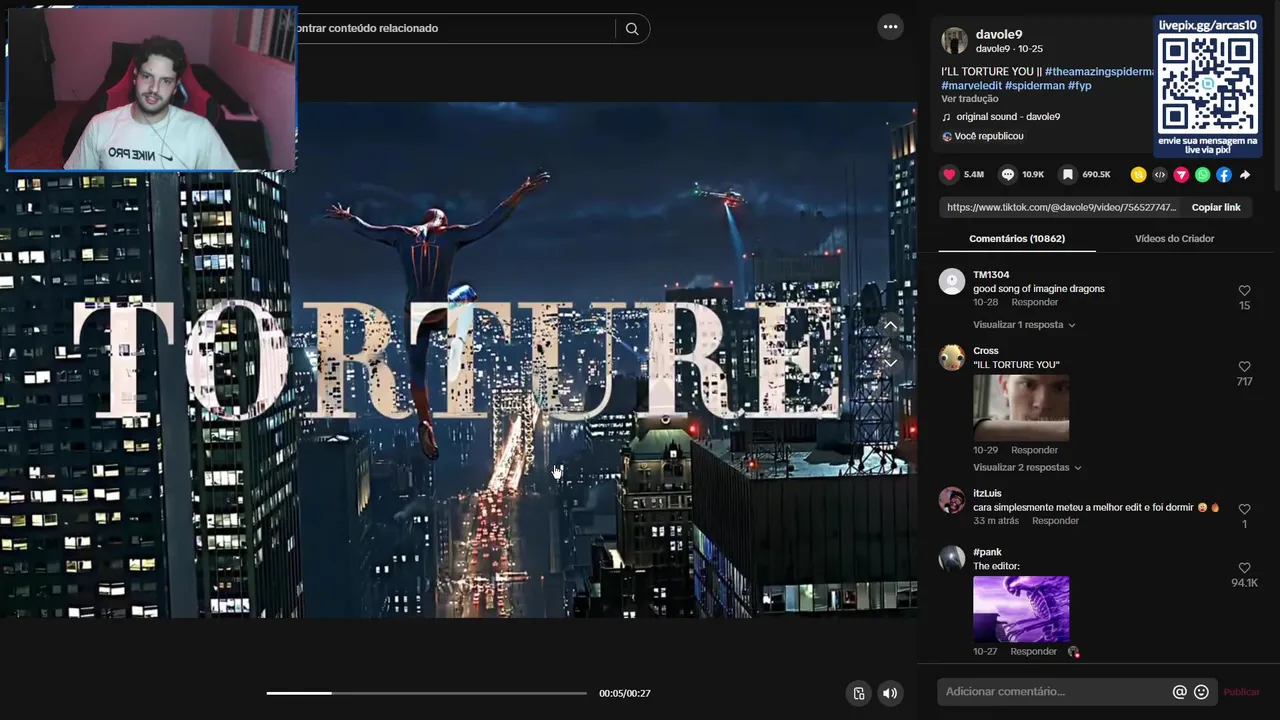Like the video with the heart icon
Viewport: 1280px width, 720px height.
point(950,174)
